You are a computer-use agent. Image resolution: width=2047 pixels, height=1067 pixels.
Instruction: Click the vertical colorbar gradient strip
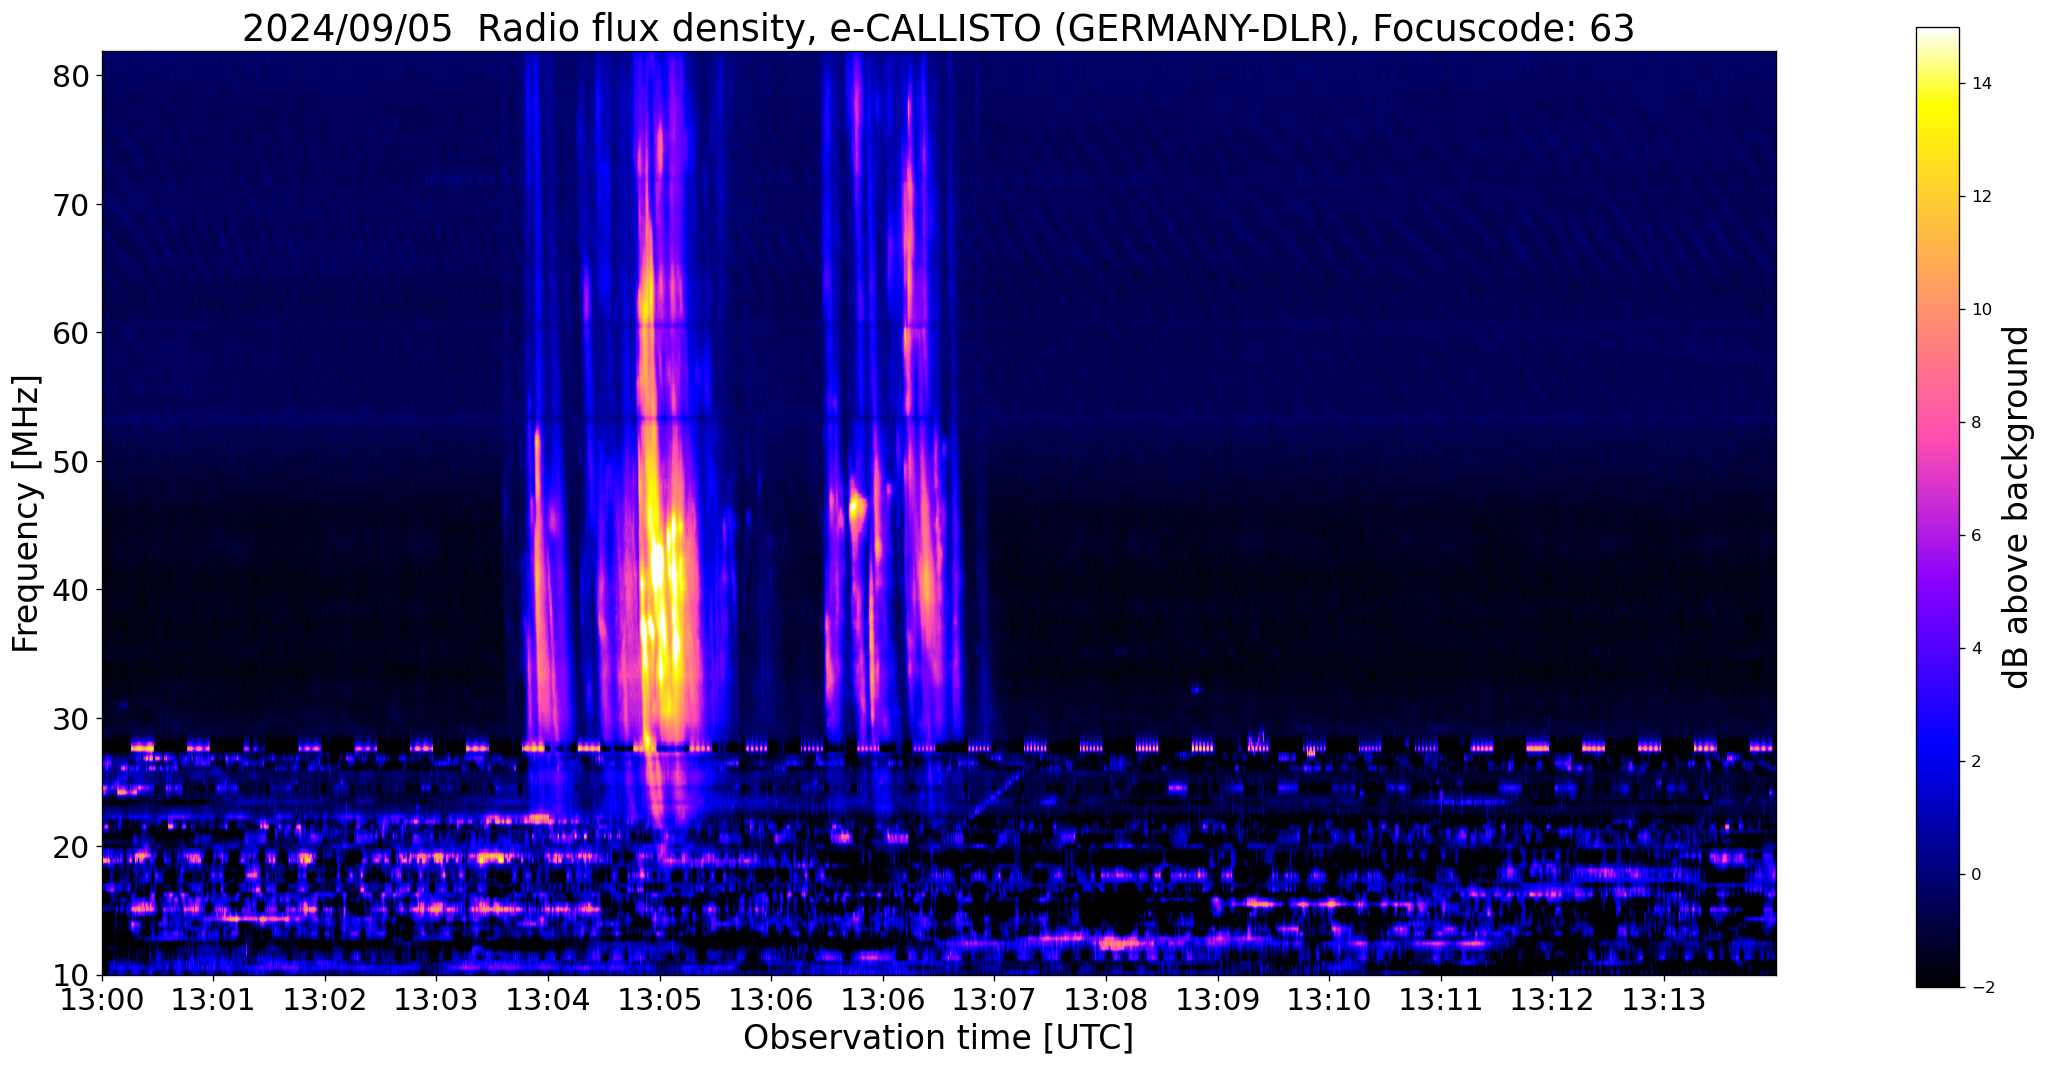coord(1937,507)
